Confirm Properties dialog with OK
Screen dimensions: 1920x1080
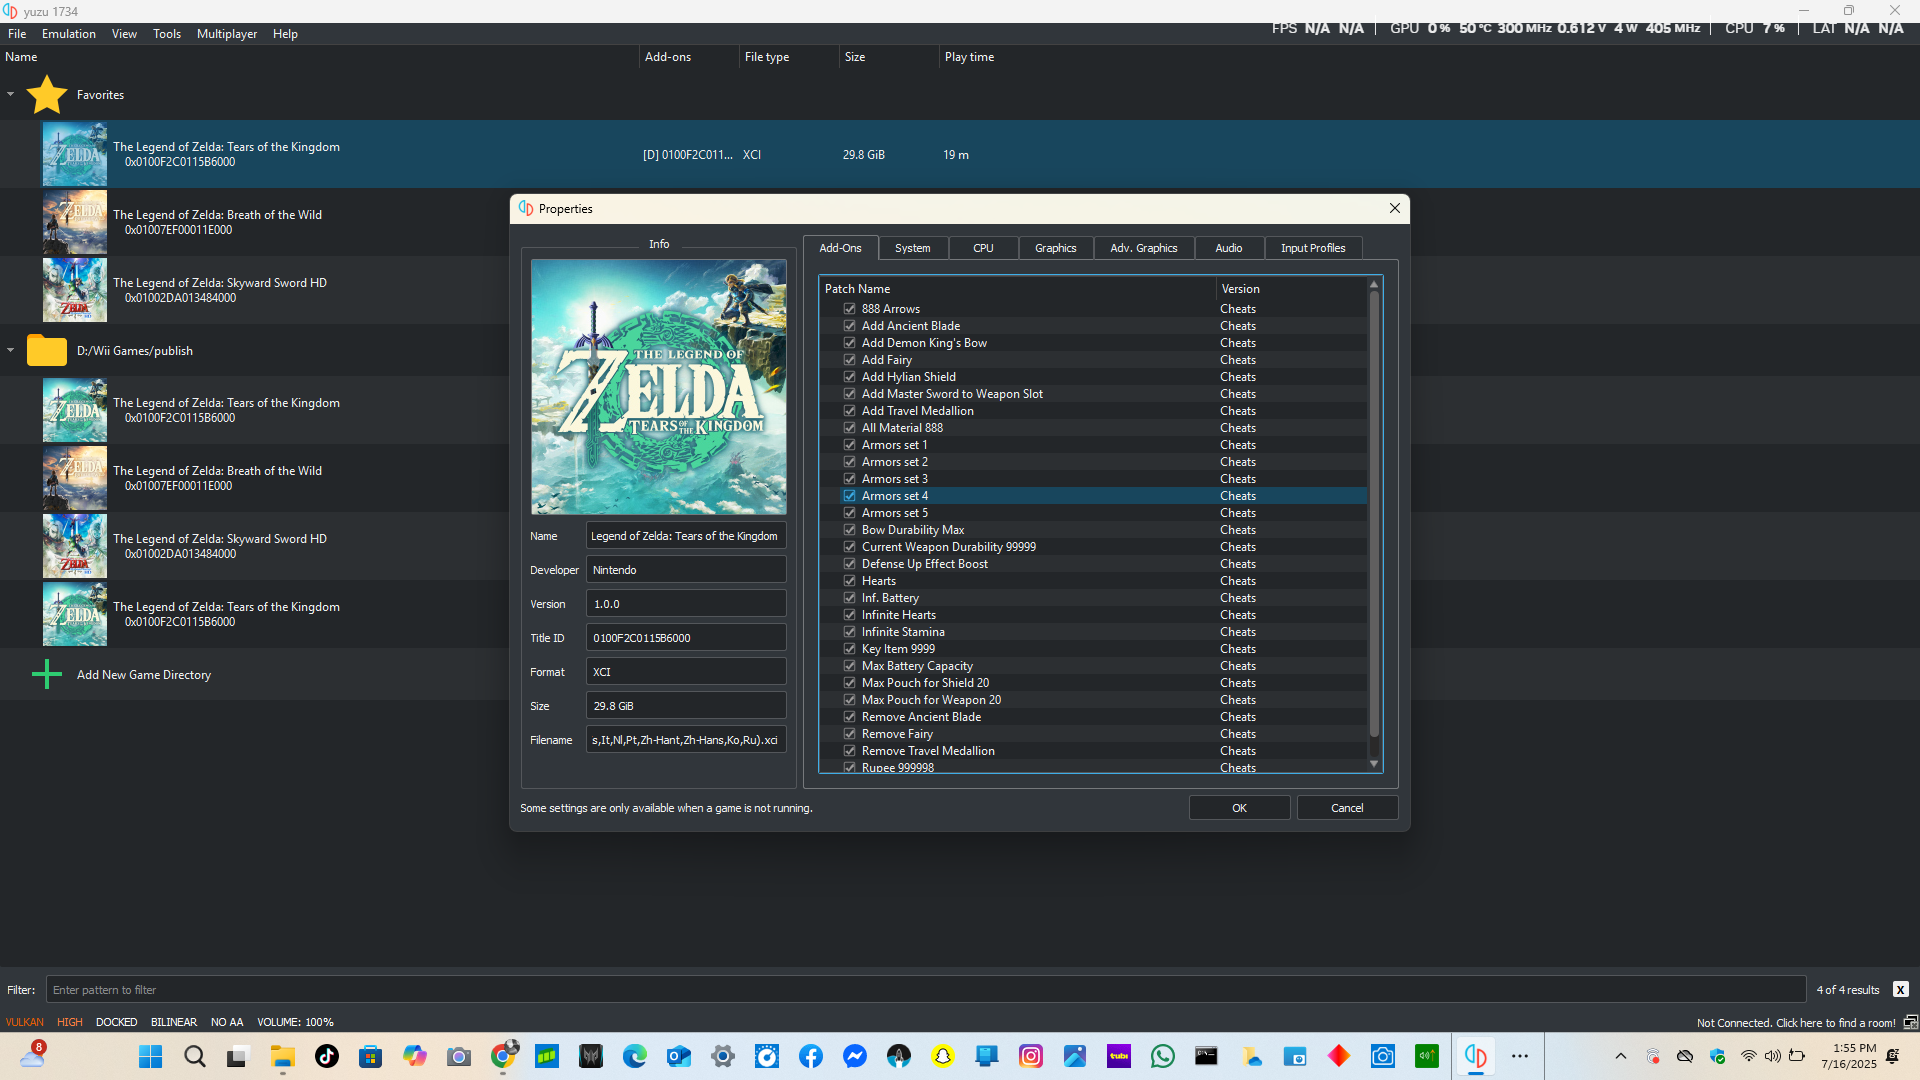pos(1239,808)
